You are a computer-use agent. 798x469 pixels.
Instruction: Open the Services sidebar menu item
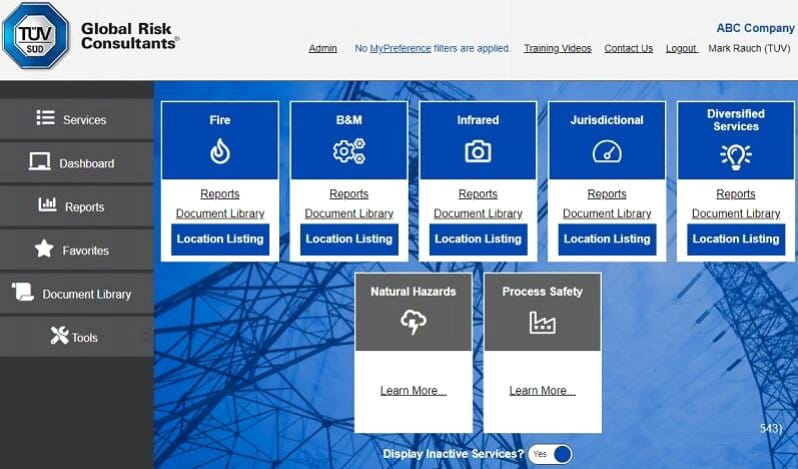coord(76,119)
